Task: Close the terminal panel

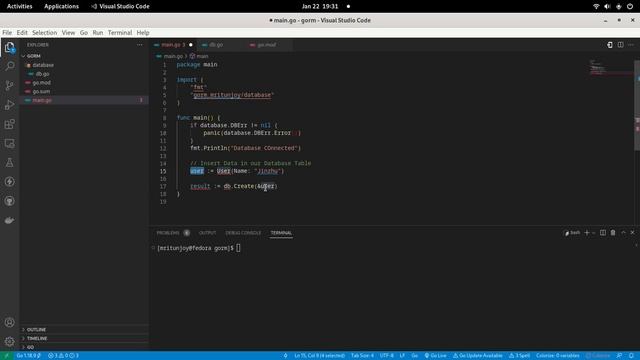Action: pos(633,233)
